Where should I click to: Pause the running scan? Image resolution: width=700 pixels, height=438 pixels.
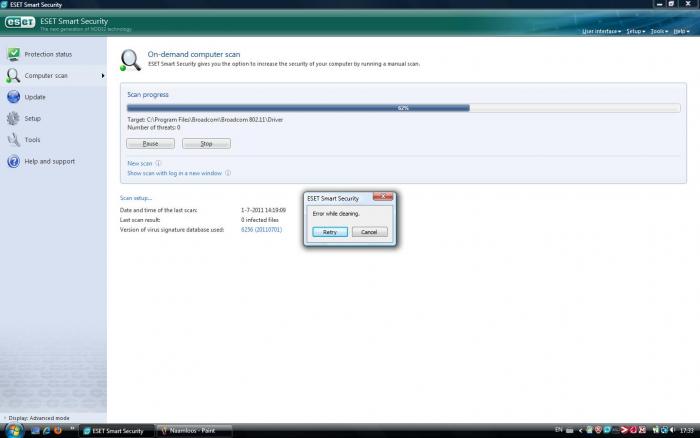[x=150, y=144]
